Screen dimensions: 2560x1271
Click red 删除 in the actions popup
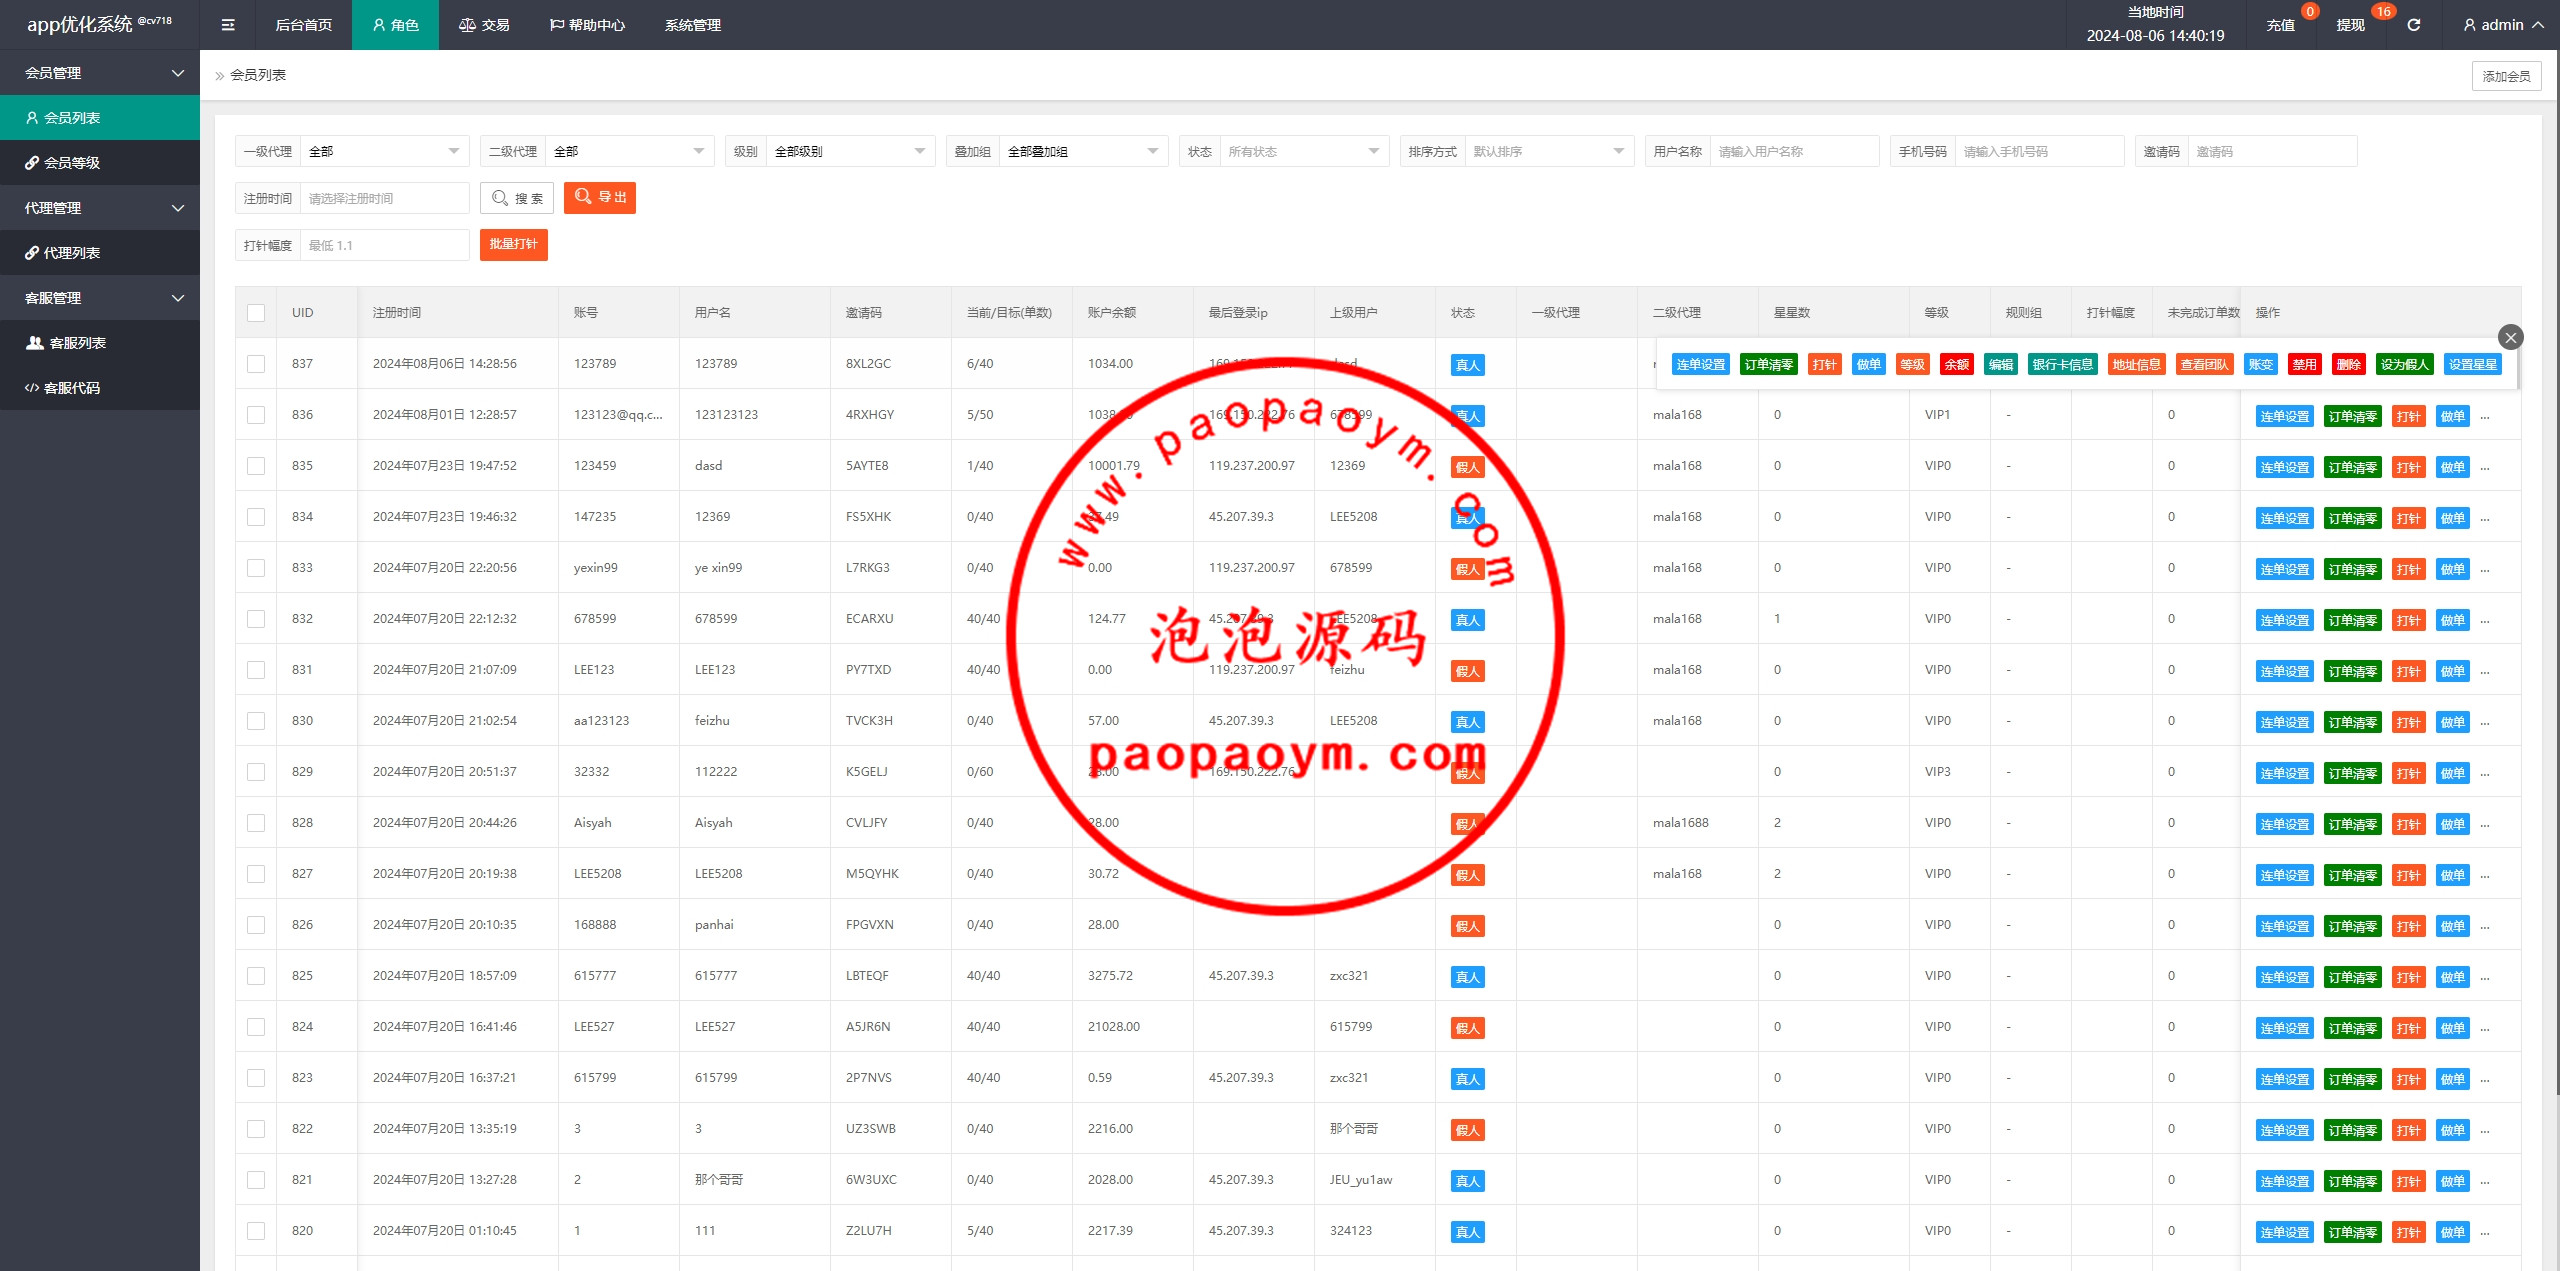2348,364
